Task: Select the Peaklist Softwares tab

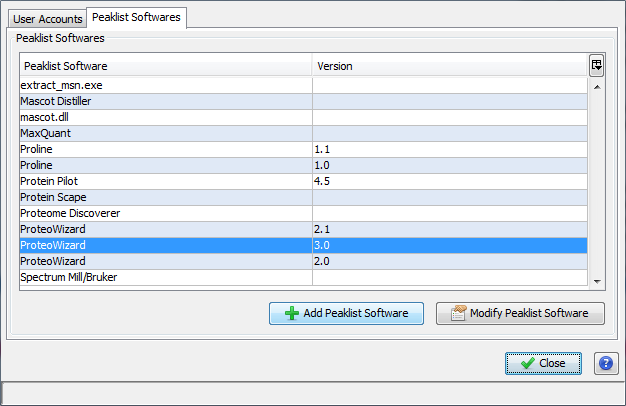Action: point(136,18)
